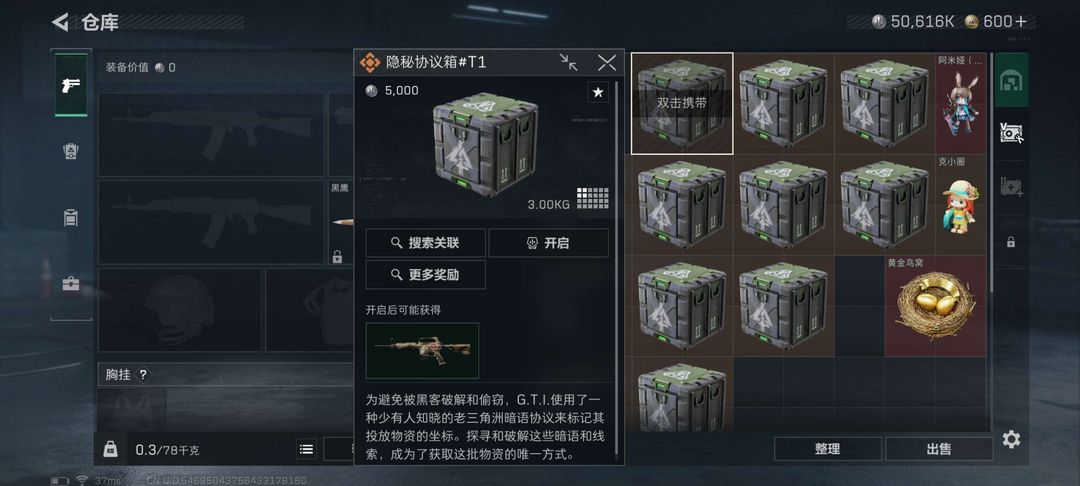Select the rifle reward preview thumbnail
The height and width of the screenshot is (486, 1080).
[x=422, y=350]
